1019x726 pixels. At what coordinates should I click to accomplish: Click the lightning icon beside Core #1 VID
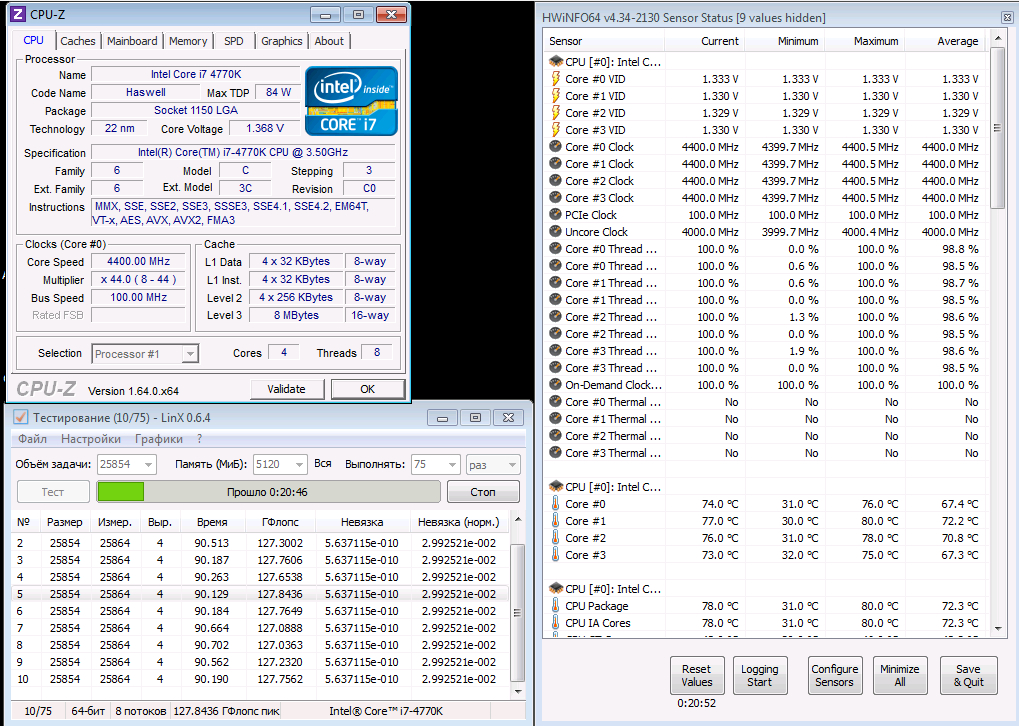[556, 96]
